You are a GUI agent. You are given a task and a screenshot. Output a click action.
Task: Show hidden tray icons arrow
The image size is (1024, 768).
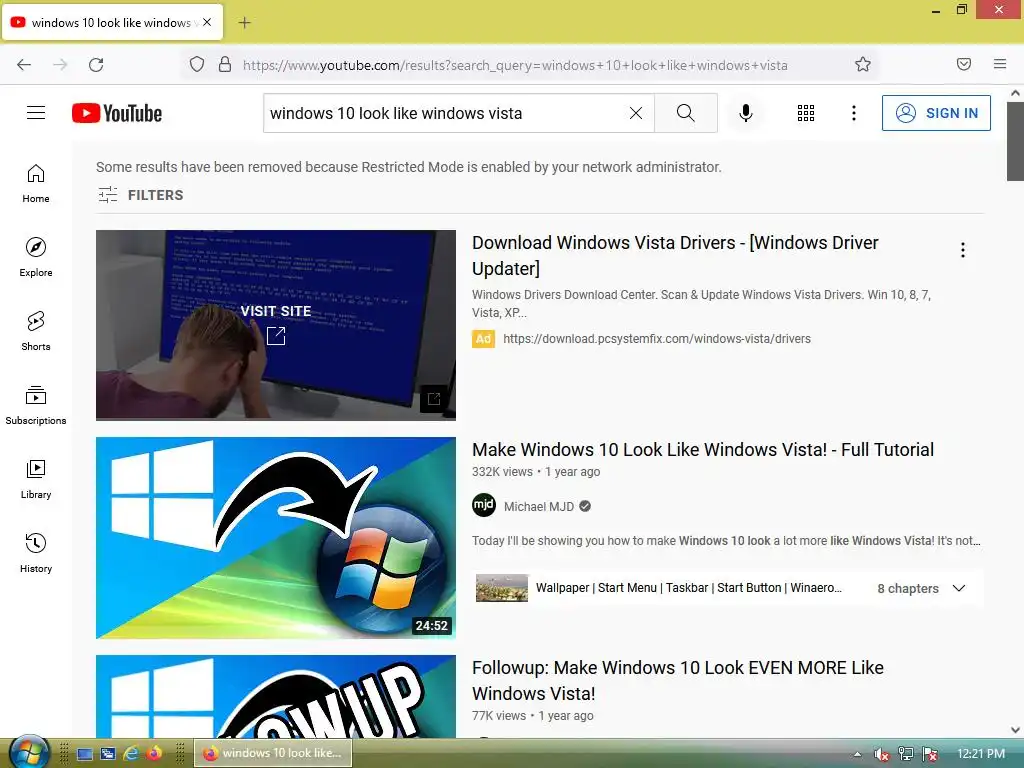[x=857, y=754]
